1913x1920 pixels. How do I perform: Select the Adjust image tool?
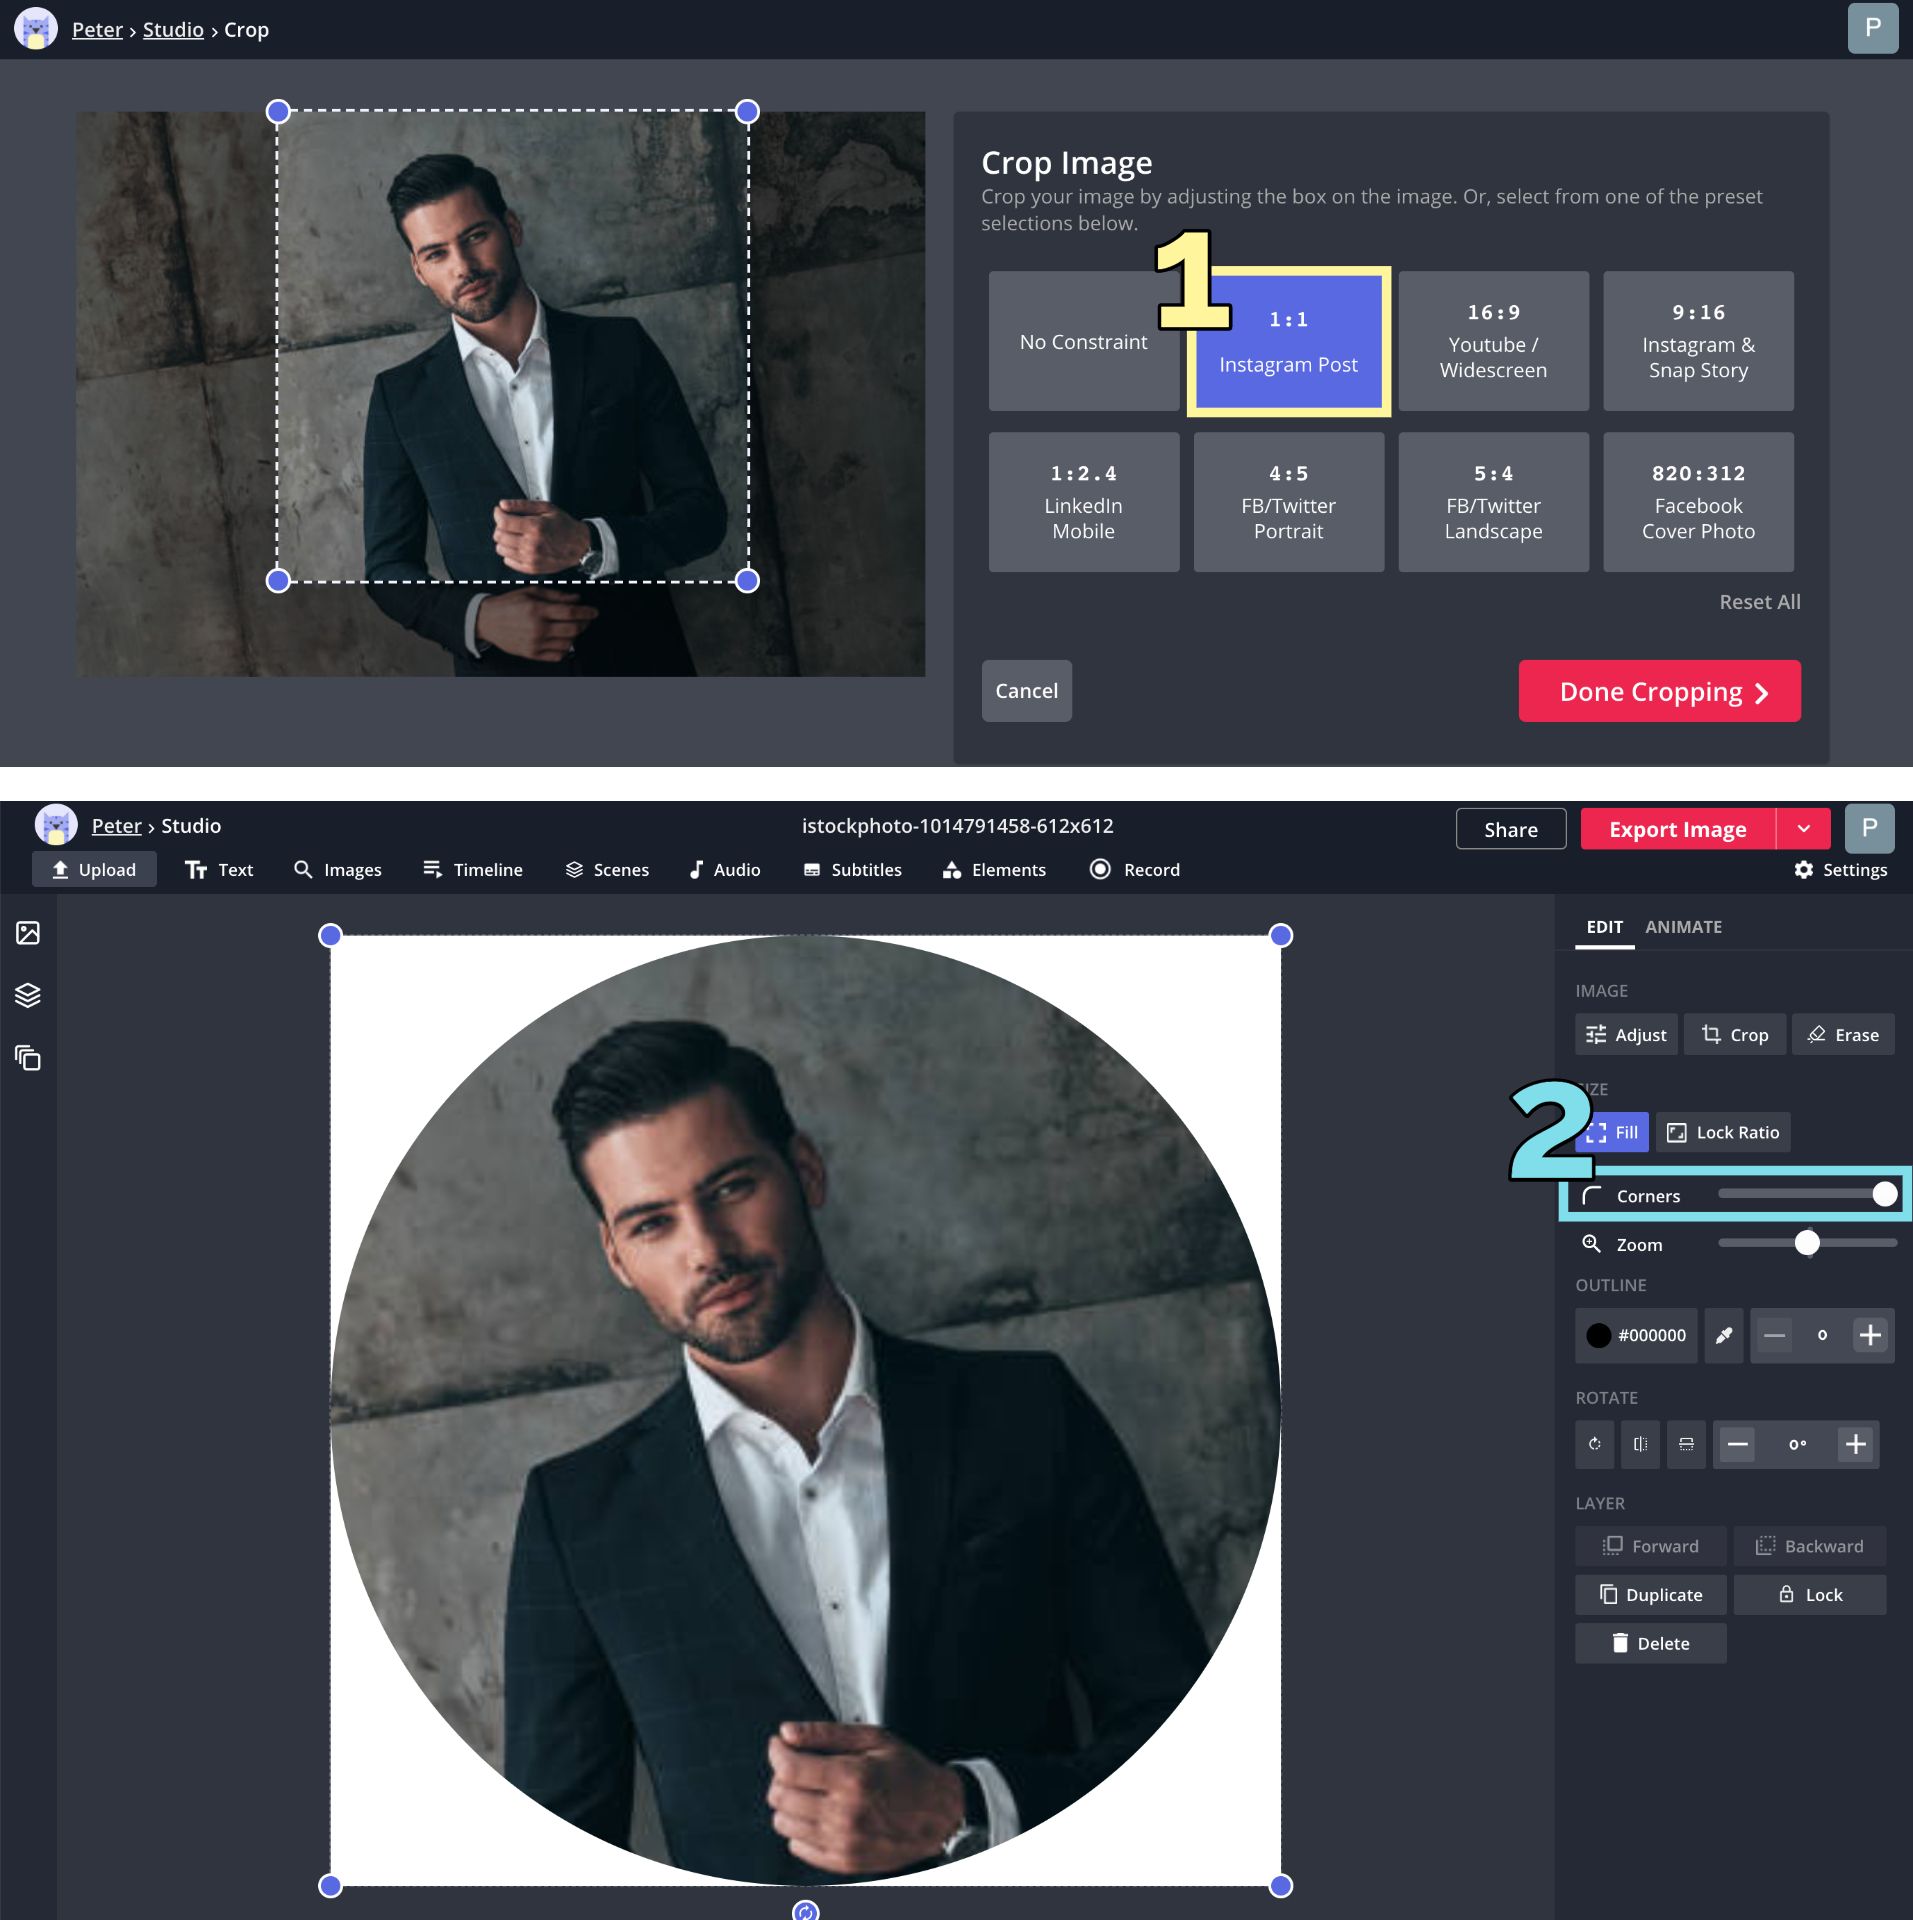[x=1626, y=1034]
